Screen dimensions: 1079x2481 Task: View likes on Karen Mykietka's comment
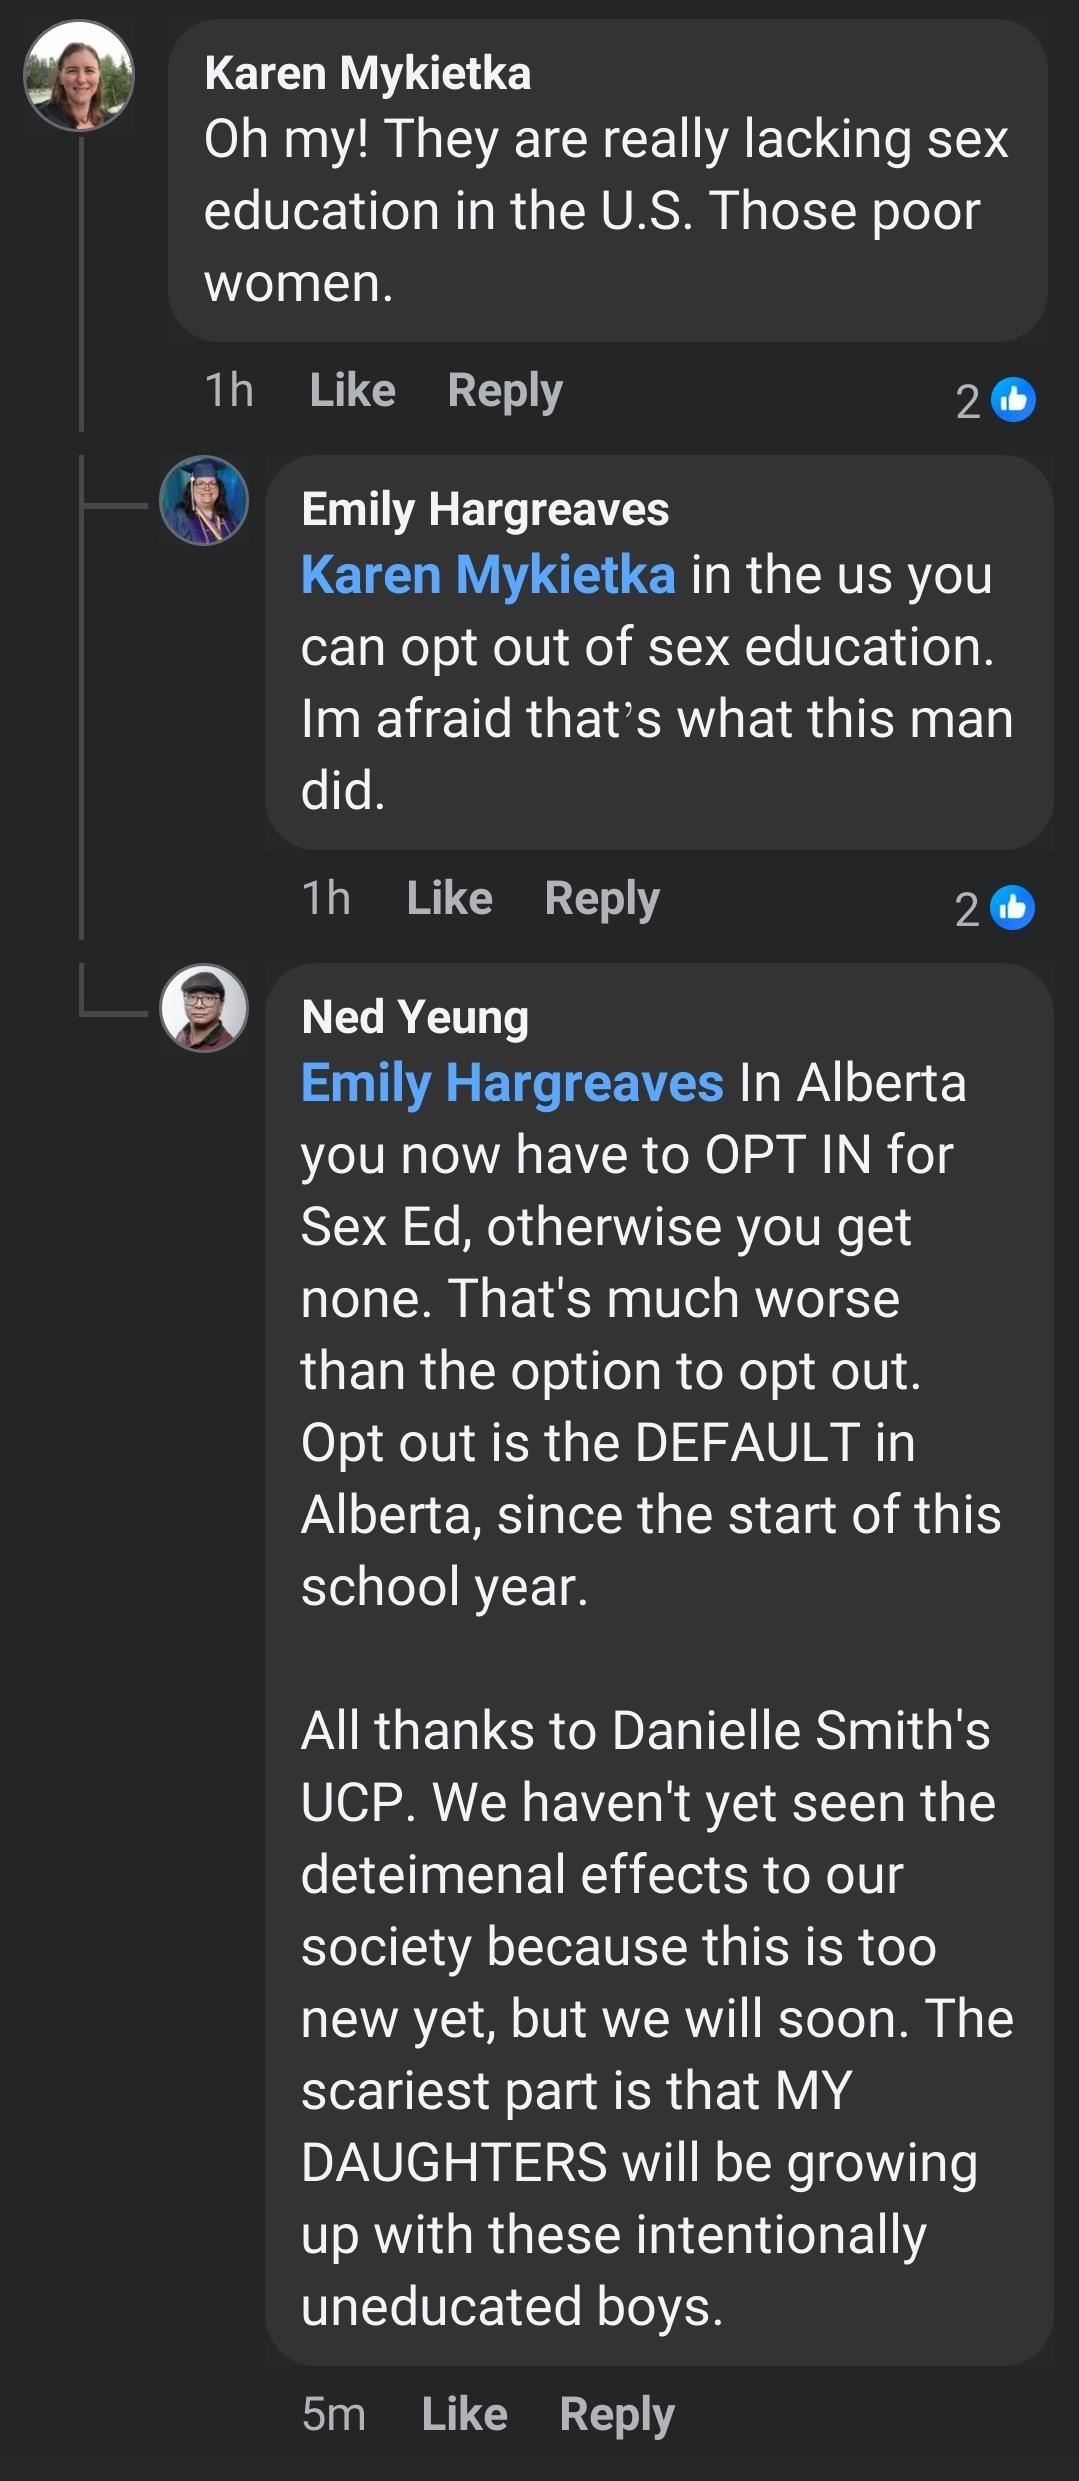995,400
